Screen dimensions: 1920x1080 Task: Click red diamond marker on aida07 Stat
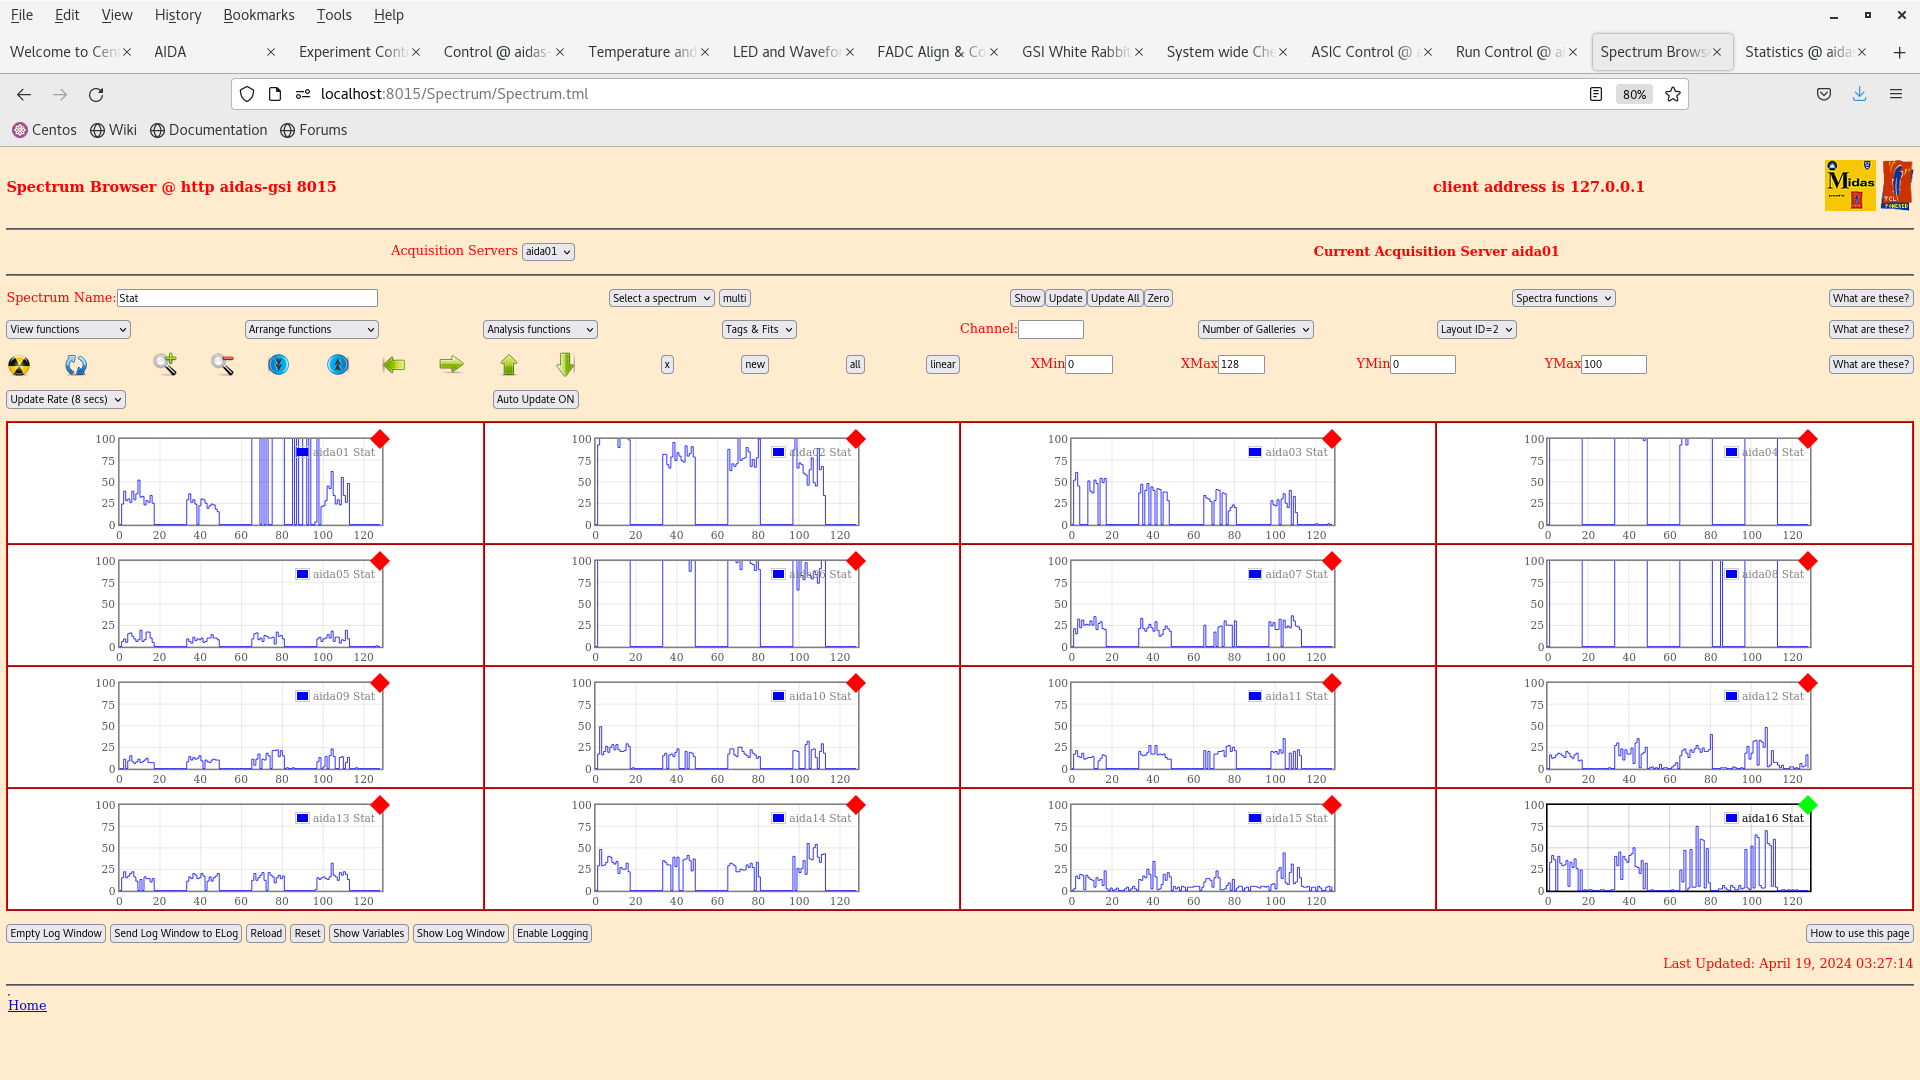tap(1332, 561)
